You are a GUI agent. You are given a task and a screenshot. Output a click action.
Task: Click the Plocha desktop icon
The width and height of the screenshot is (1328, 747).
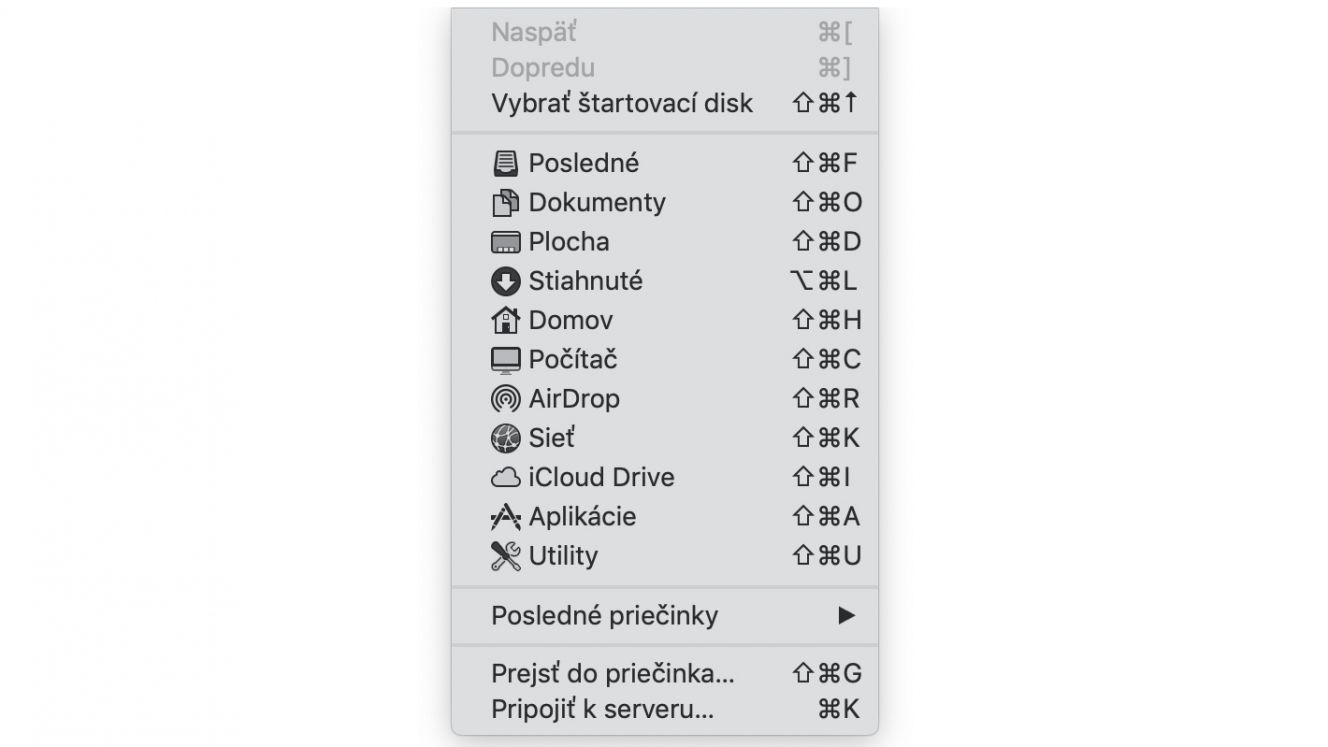pos(506,242)
